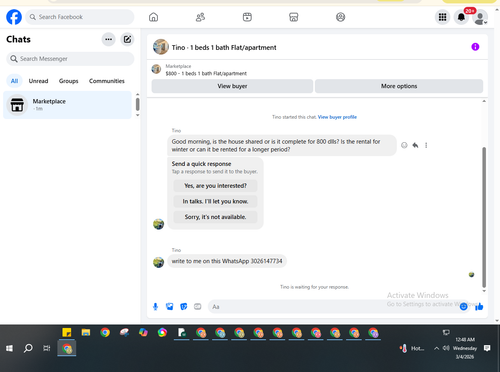The image size is (500, 372).
Task: Attach a photo with the image icon
Action: pyautogui.click(x=169, y=307)
